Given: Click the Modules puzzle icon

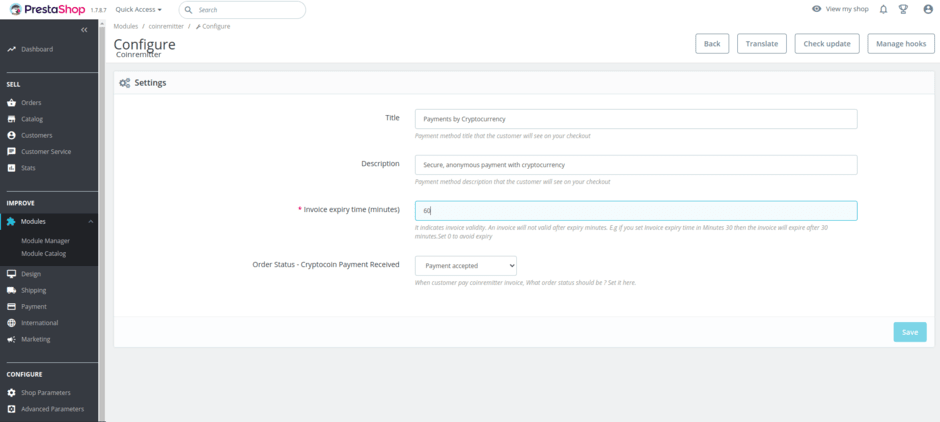Looking at the screenshot, I should [x=11, y=221].
